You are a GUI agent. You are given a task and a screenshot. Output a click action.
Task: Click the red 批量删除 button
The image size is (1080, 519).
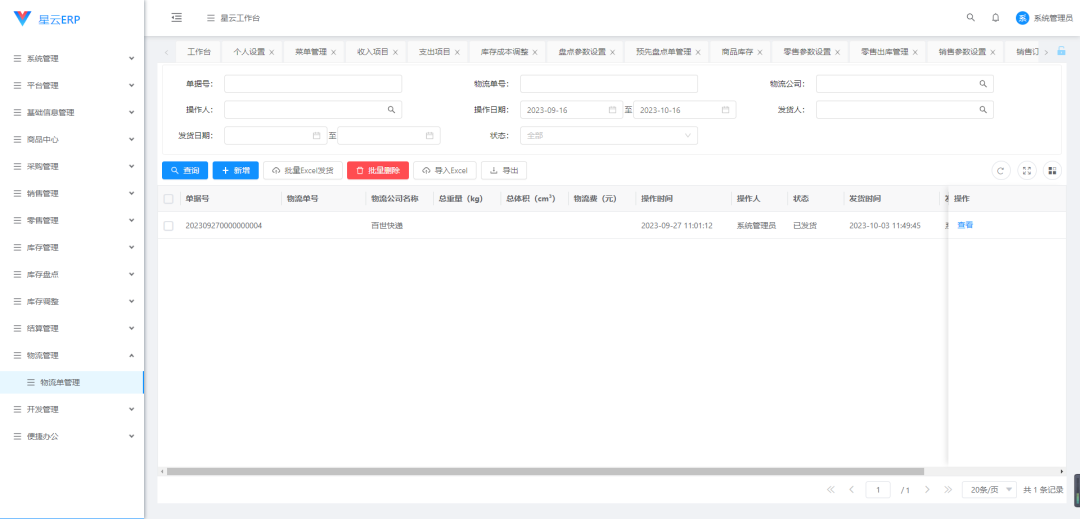click(377, 171)
